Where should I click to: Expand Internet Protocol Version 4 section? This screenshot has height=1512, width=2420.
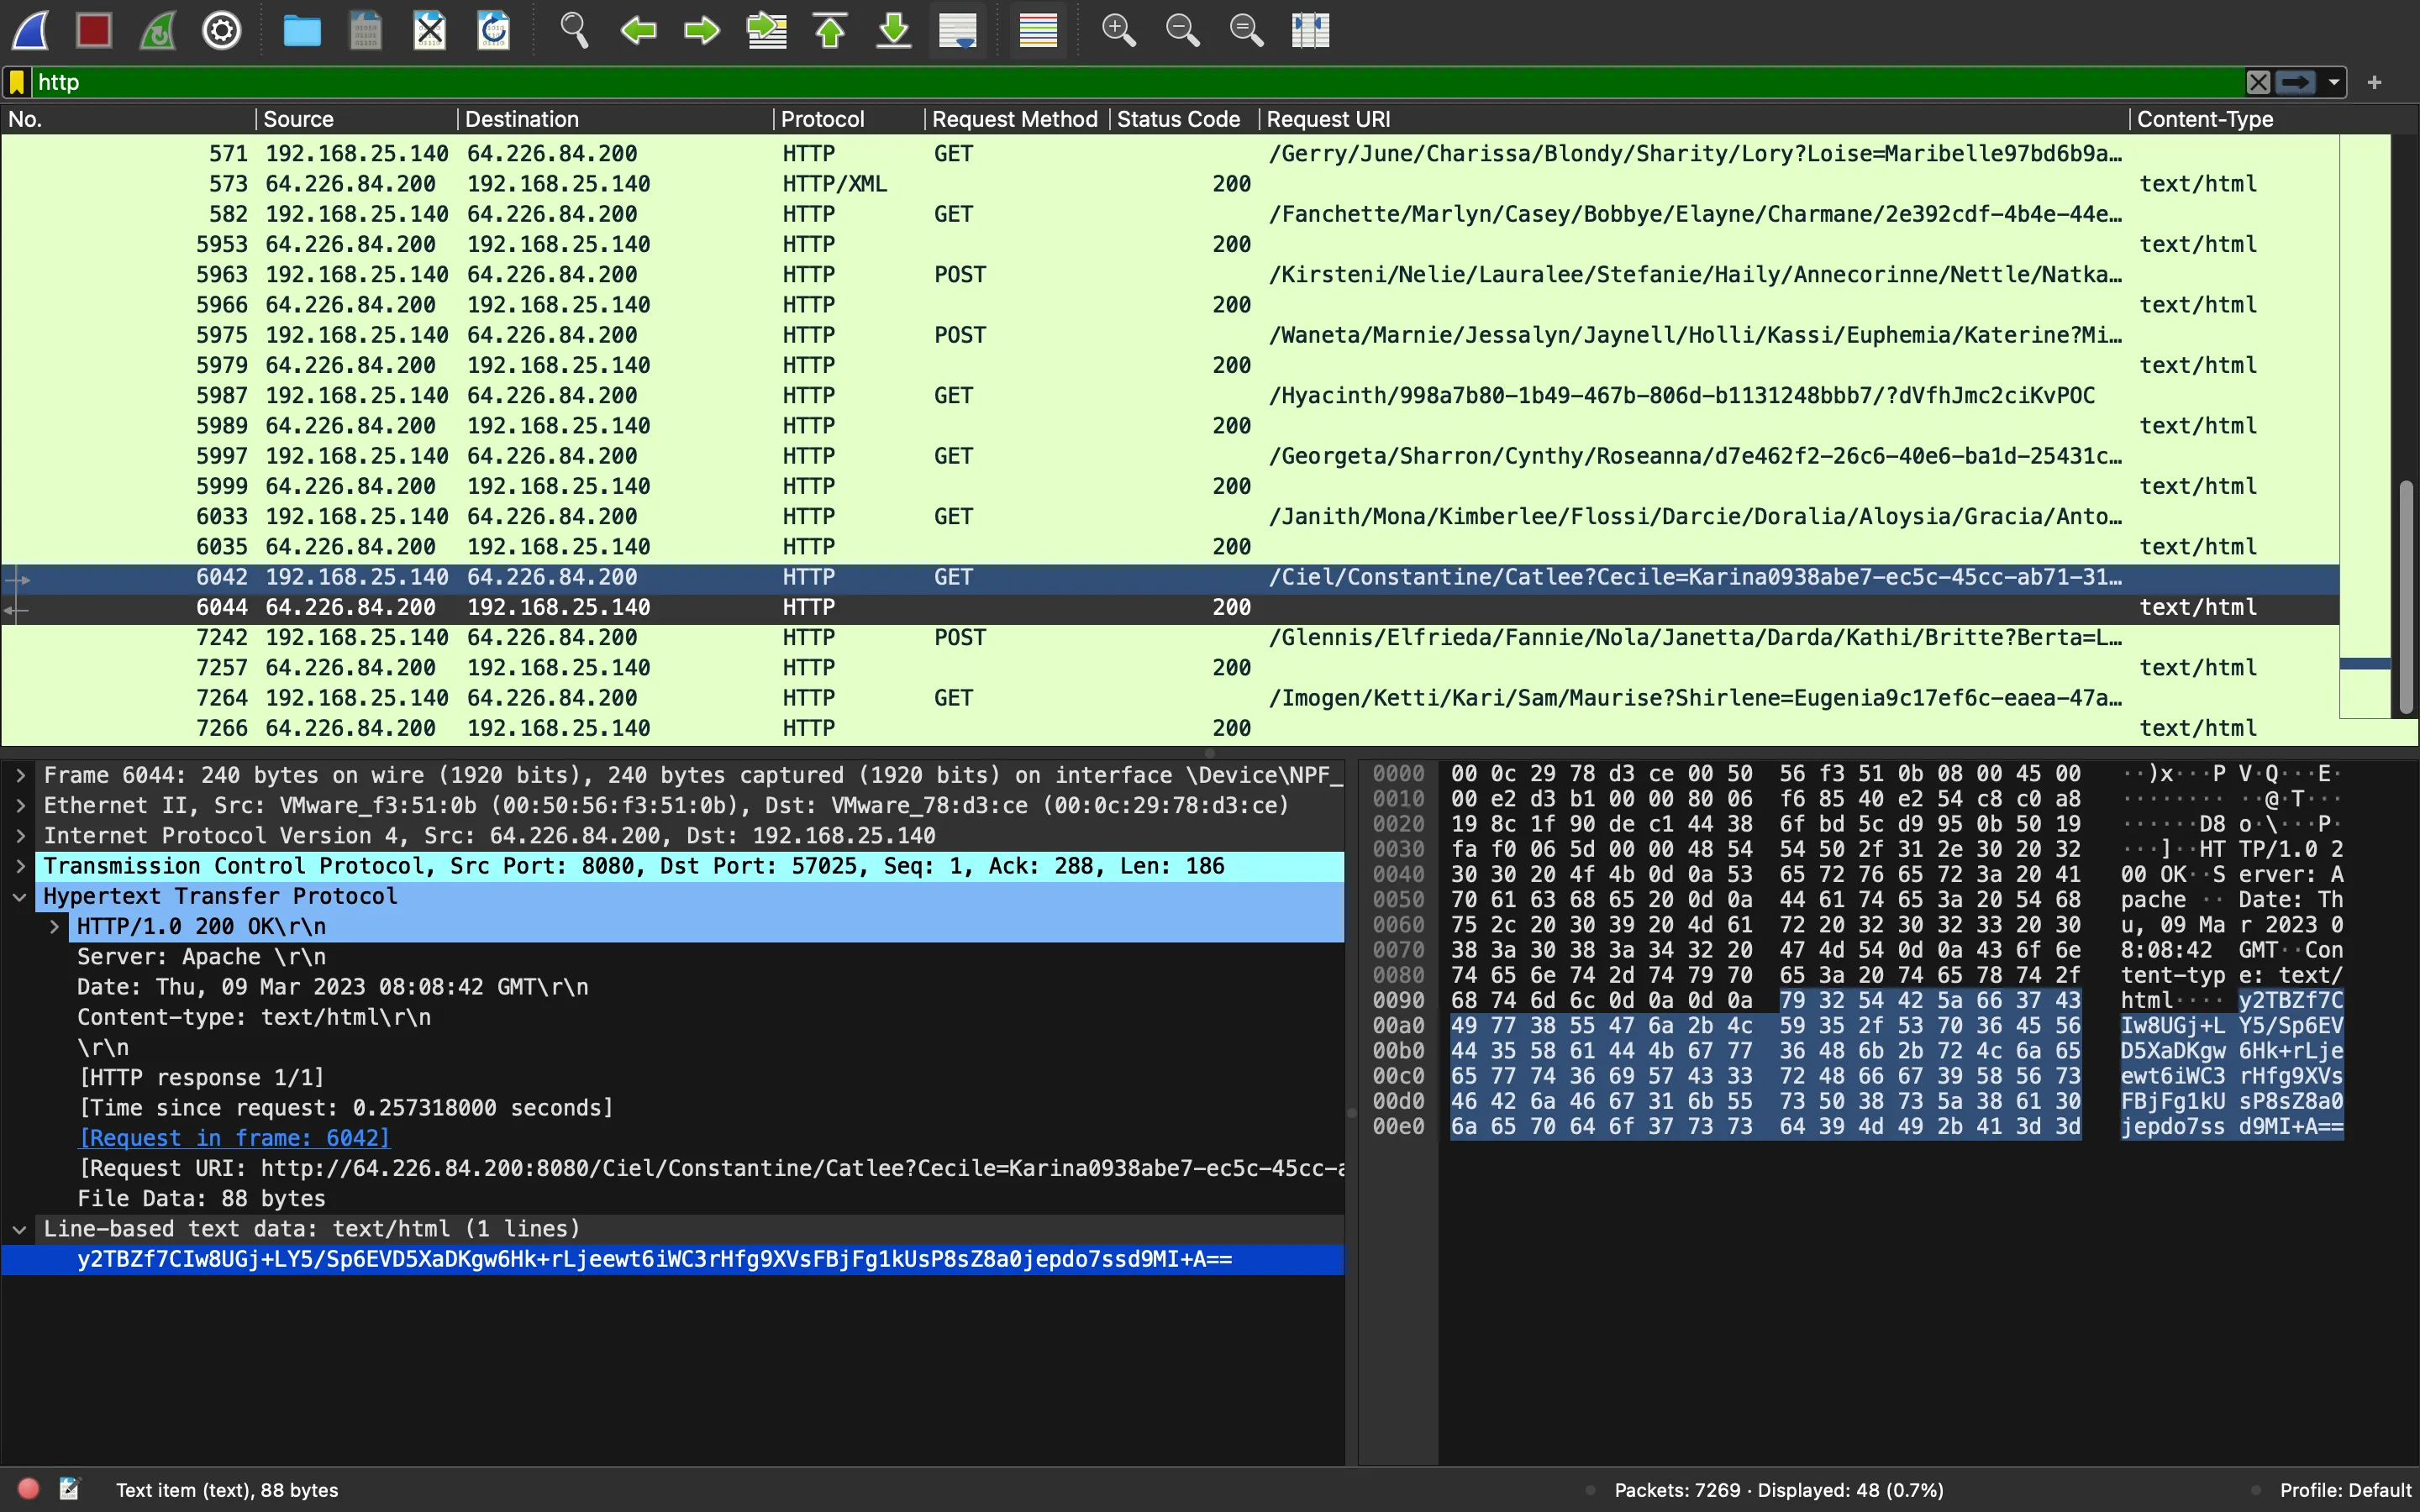point(20,835)
